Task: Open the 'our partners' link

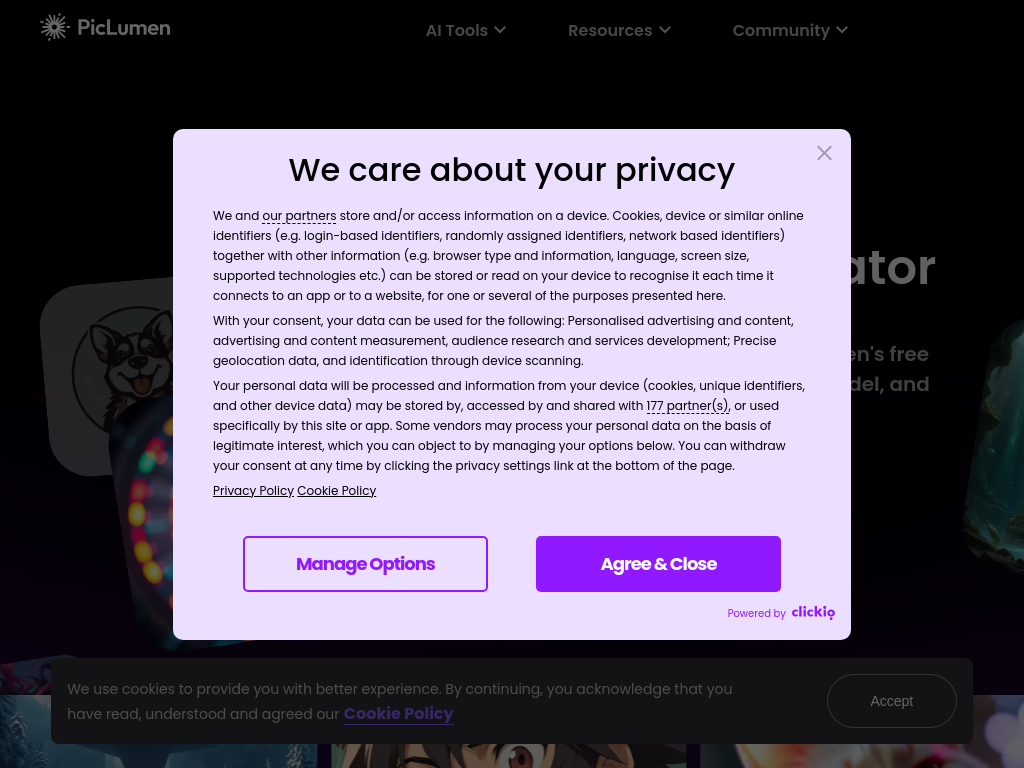Action: click(x=299, y=216)
